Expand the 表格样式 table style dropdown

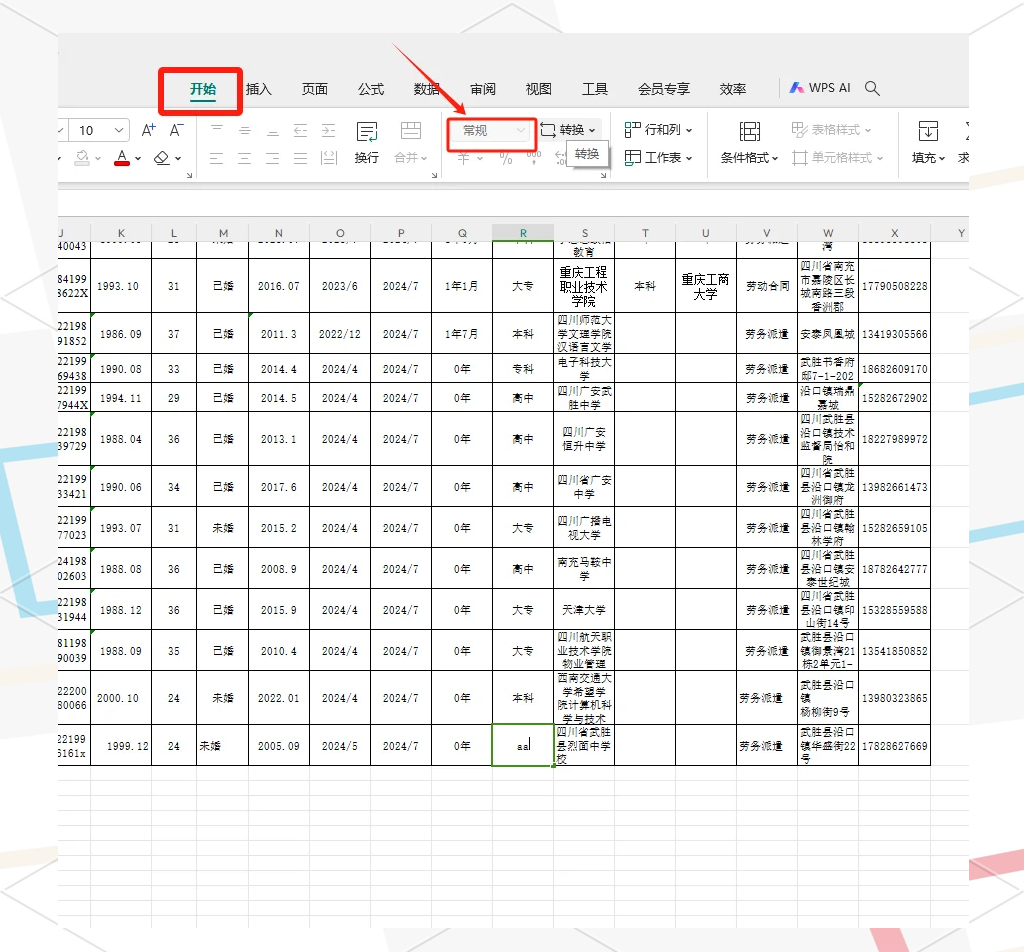pos(868,131)
